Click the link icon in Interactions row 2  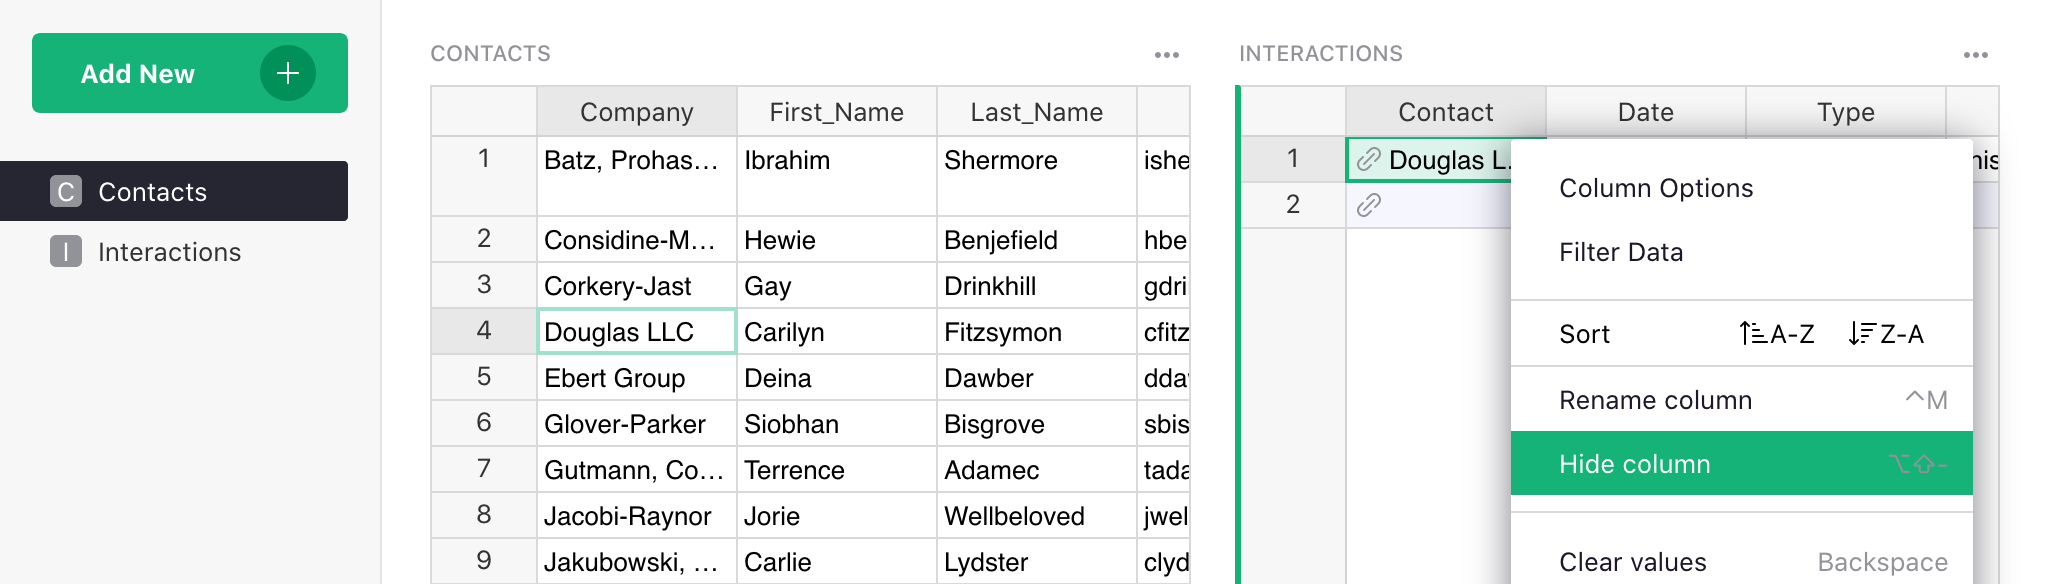click(1369, 205)
